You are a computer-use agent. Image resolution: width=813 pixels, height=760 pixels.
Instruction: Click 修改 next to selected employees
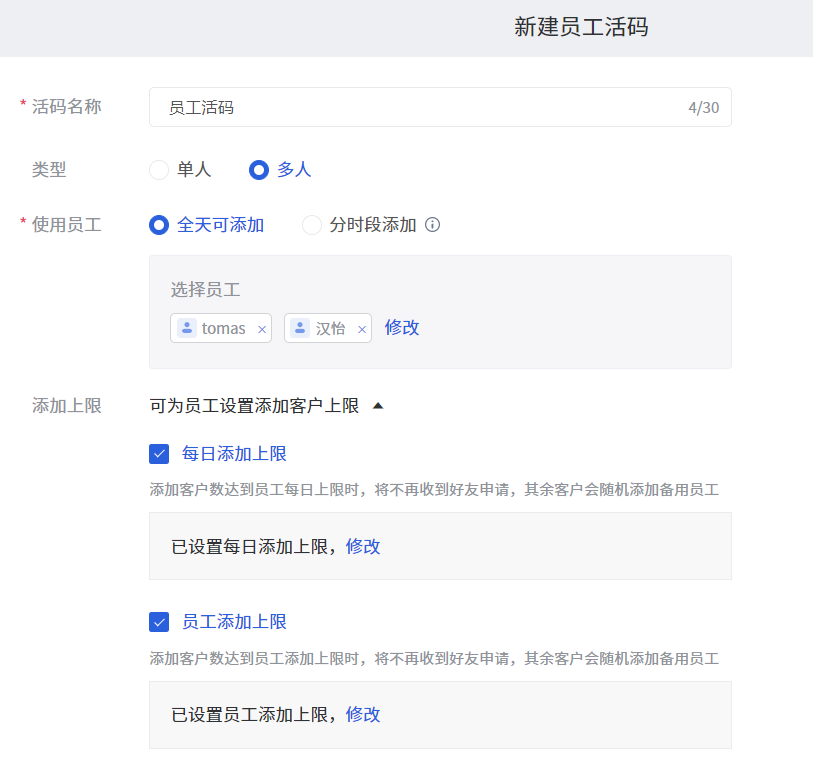pos(402,328)
